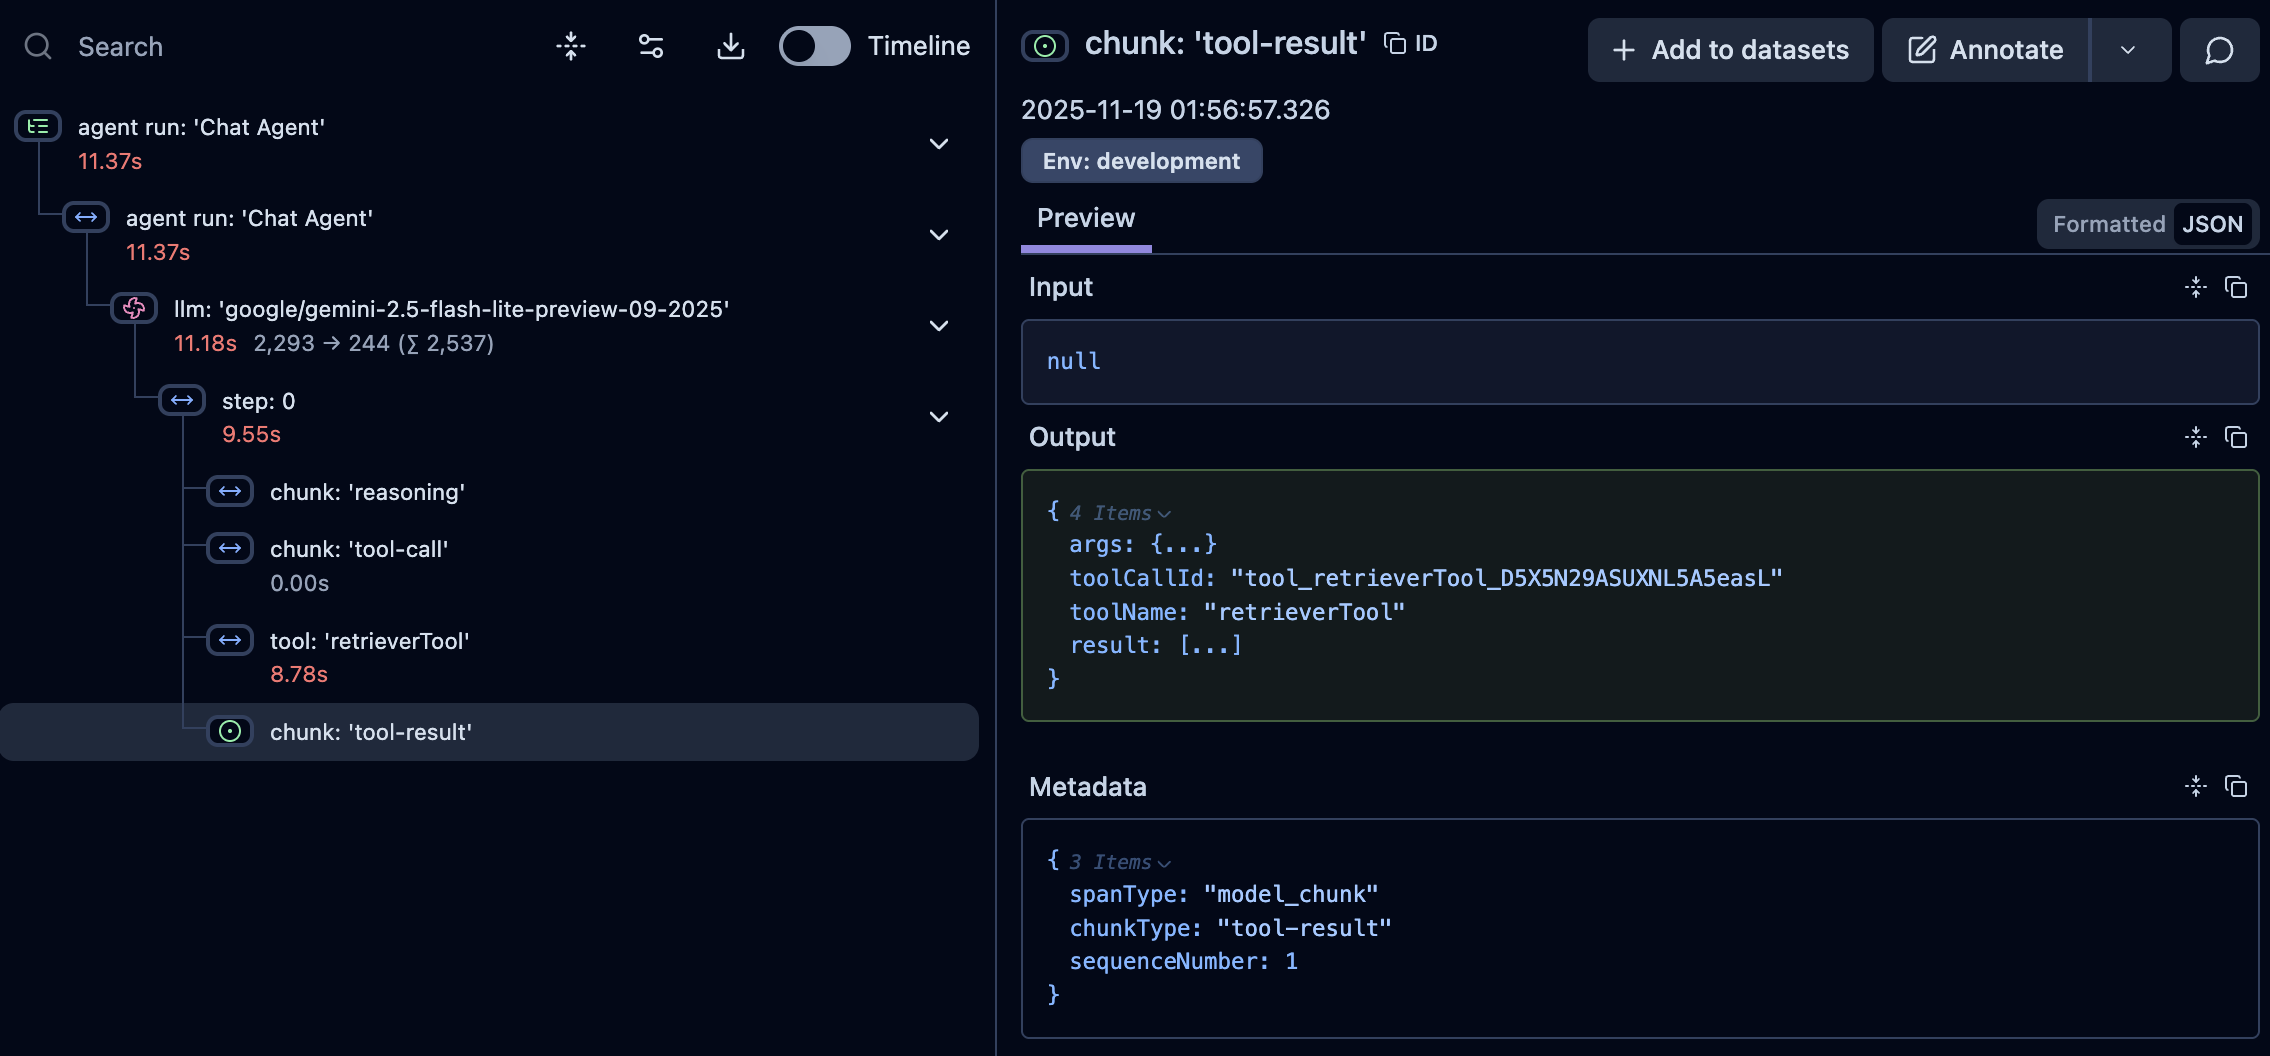The height and width of the screenshot is (1056, 2270).
Task: Collapse the top 'Chat Agent' run row
Action: click(938, 144)
